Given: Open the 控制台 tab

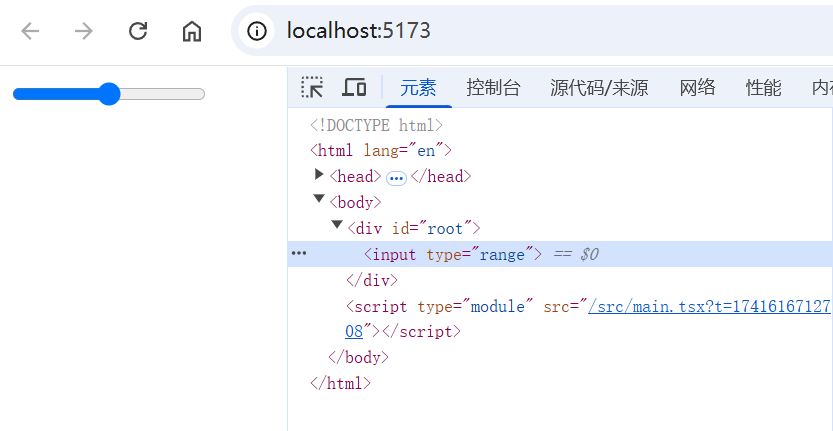Looking at the screenshot, I should 493,88.
